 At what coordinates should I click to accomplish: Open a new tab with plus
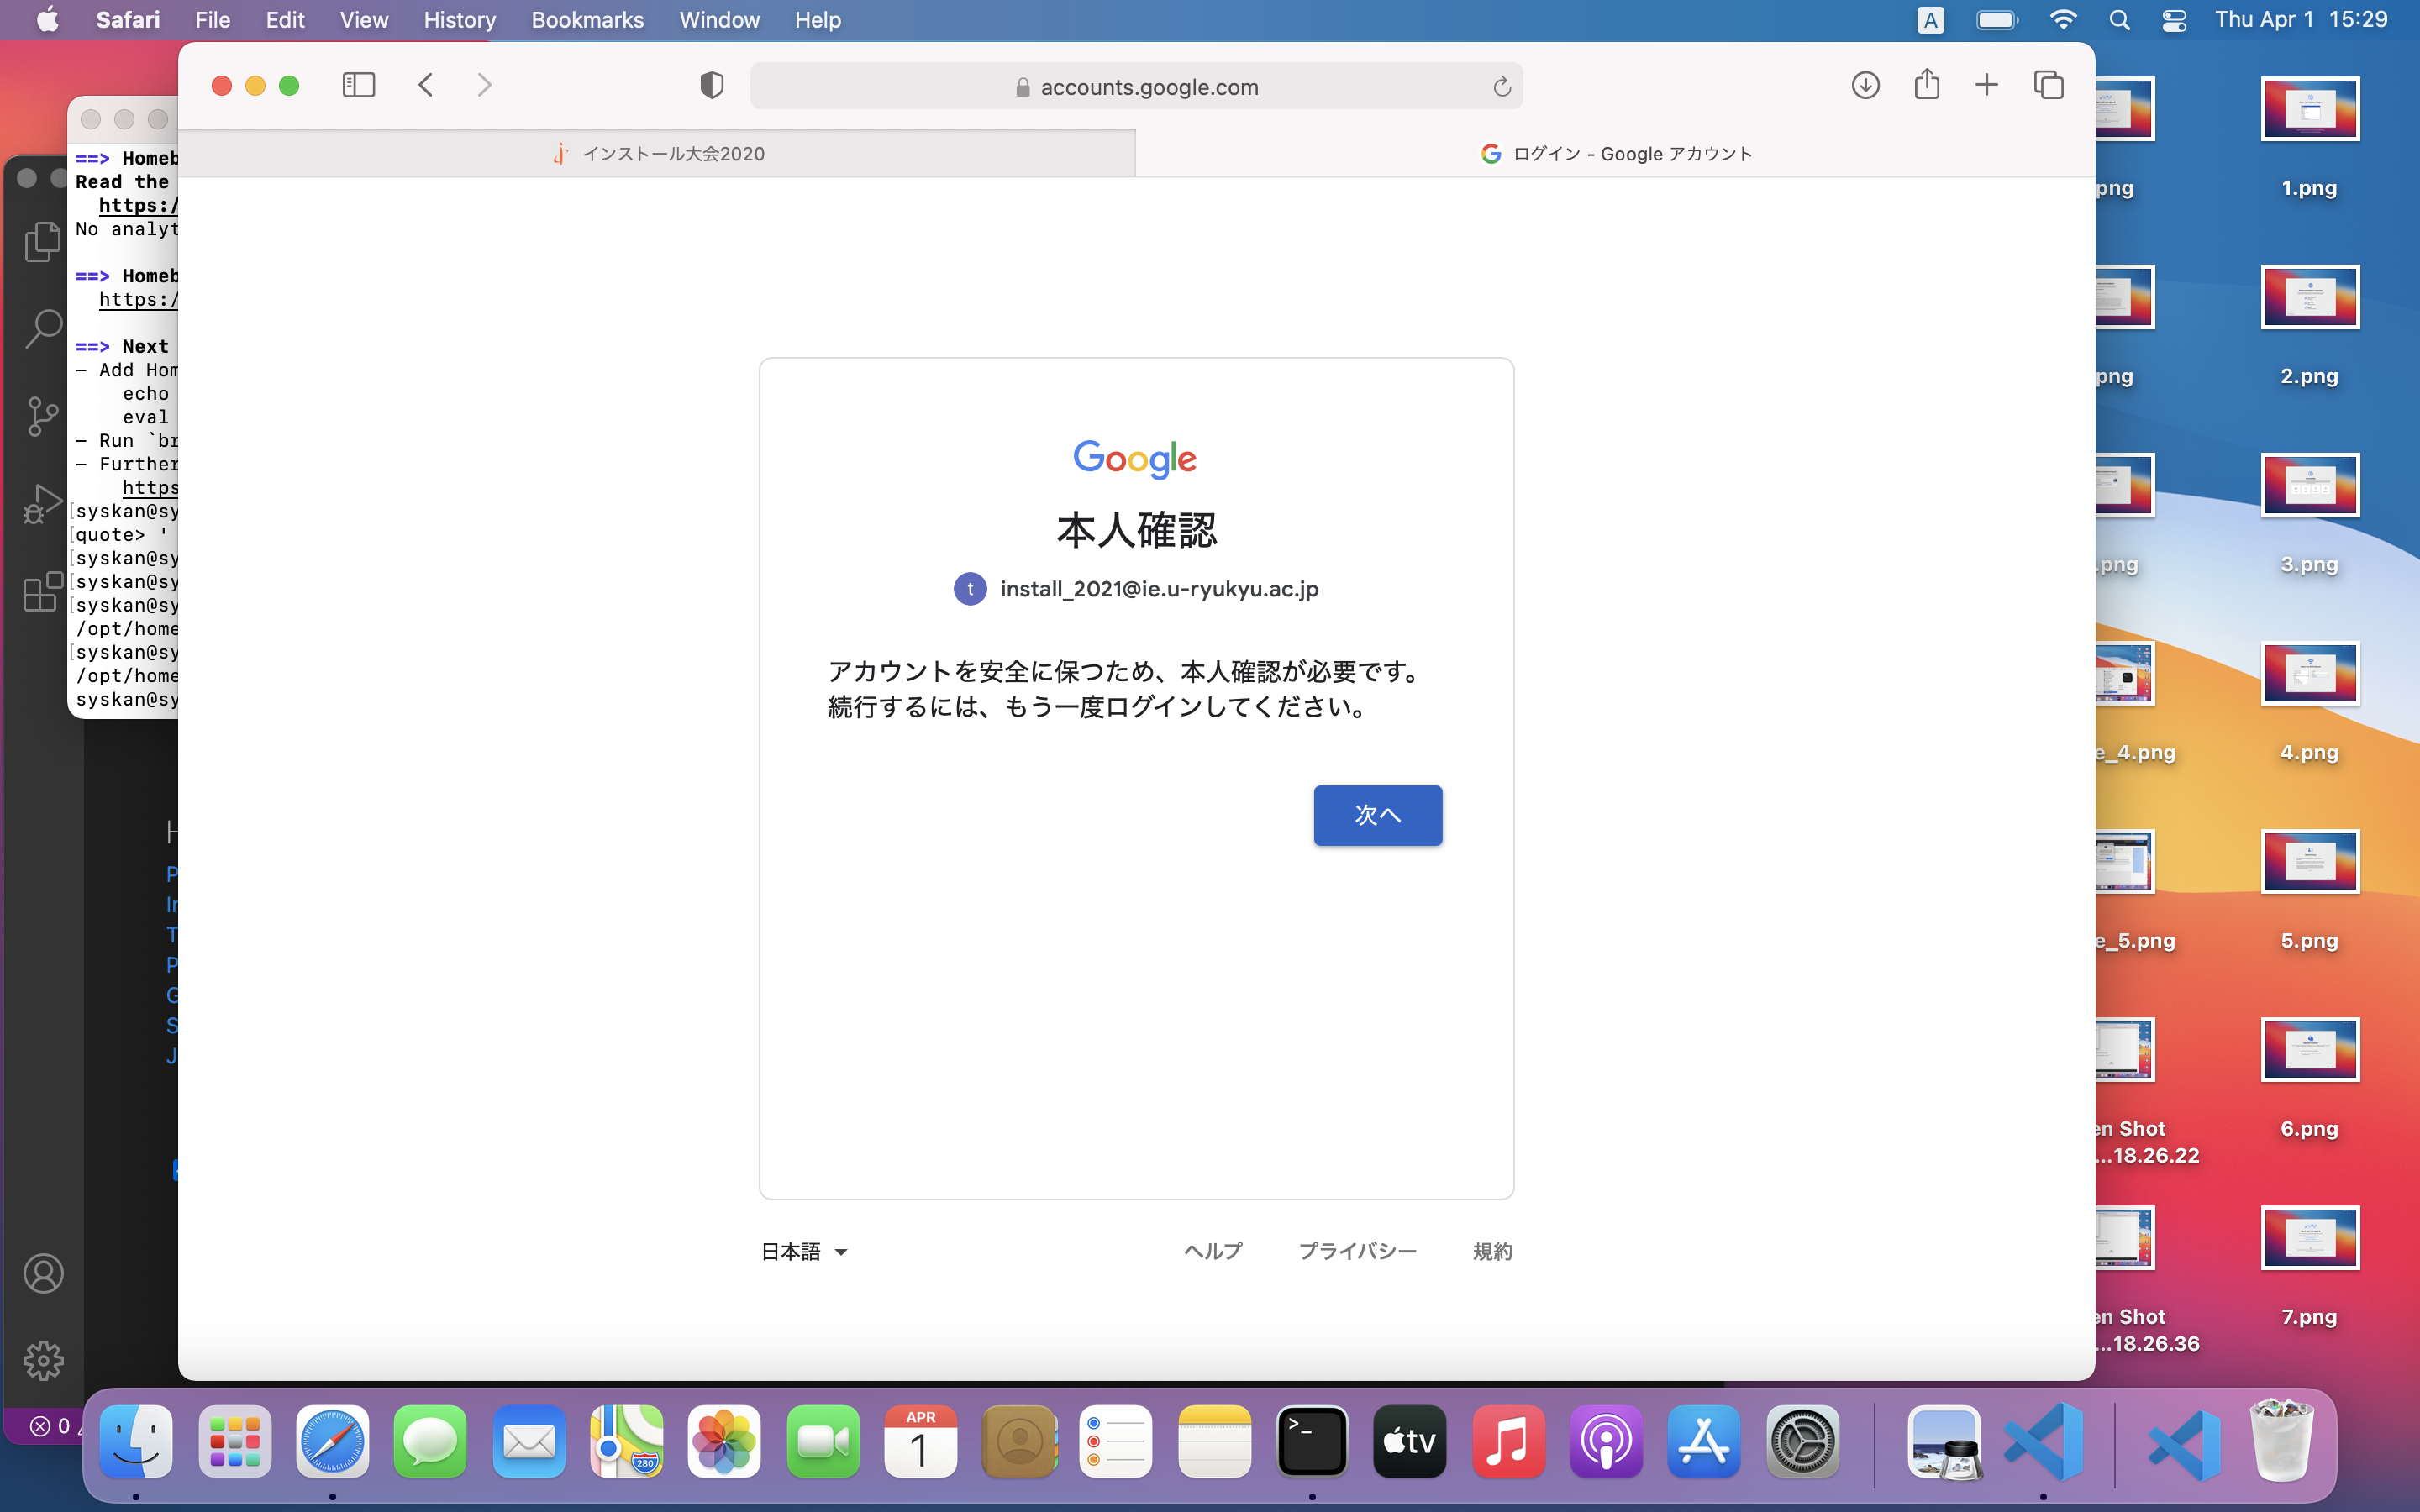pos(1986,85)
